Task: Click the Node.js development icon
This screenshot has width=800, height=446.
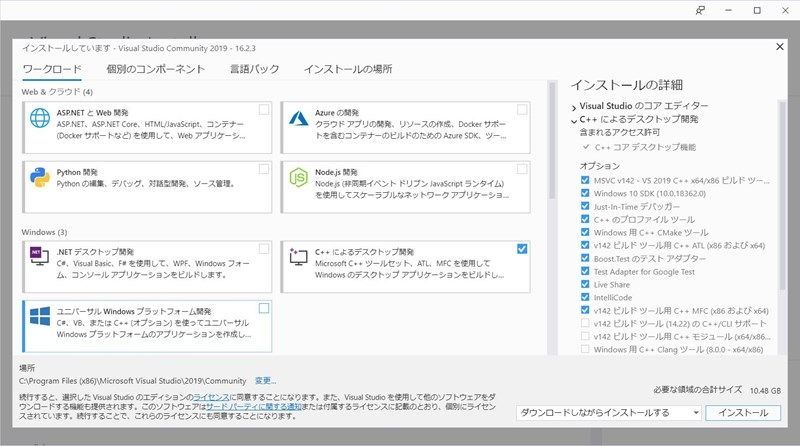Action: [x=298, y=178]
